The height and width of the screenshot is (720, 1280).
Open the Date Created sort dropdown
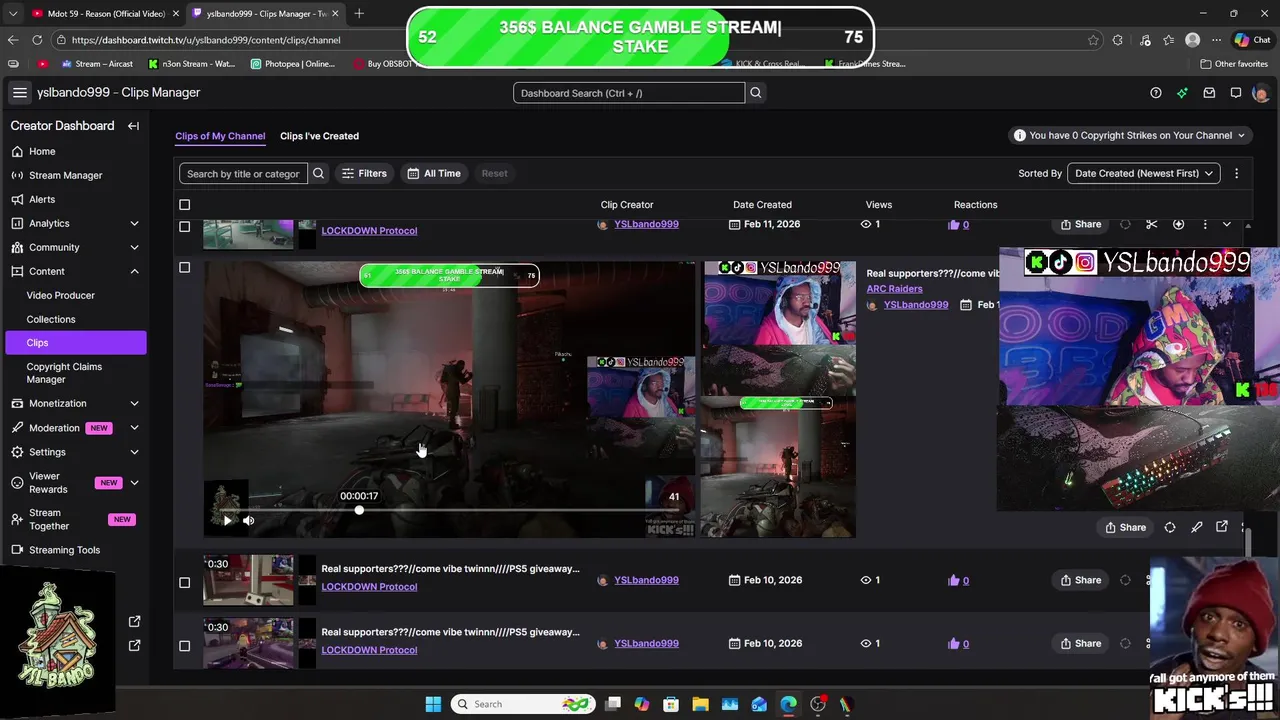point(1143,173)
